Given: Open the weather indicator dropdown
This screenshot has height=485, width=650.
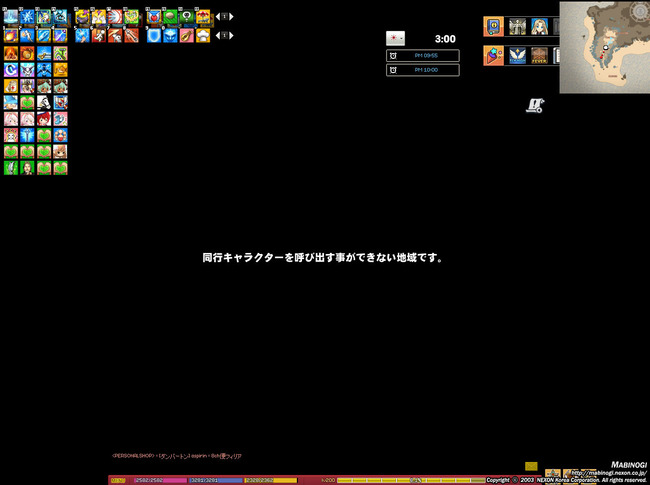Looking at the screenshot, I should 395,38.
